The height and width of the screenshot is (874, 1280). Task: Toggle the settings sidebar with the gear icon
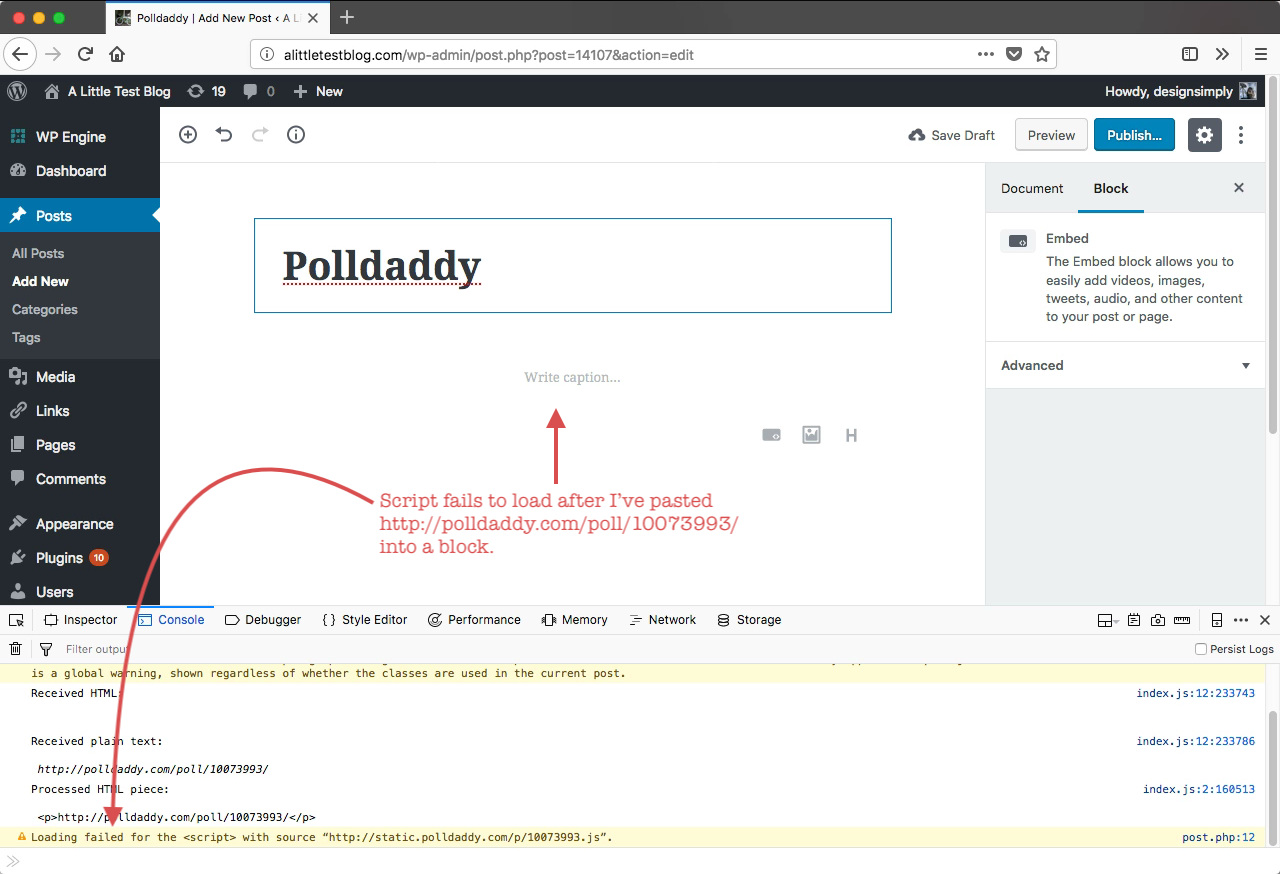(1204, 134)
